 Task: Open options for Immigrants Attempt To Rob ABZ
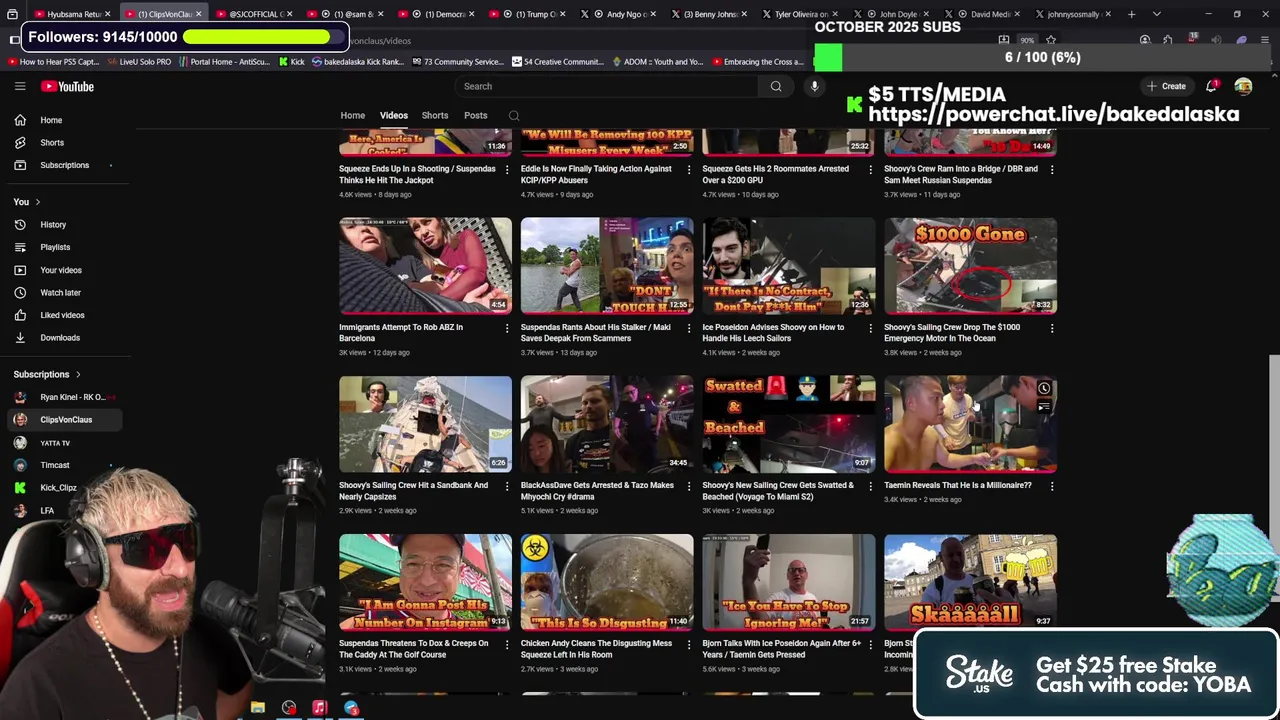tap(507, 328)
